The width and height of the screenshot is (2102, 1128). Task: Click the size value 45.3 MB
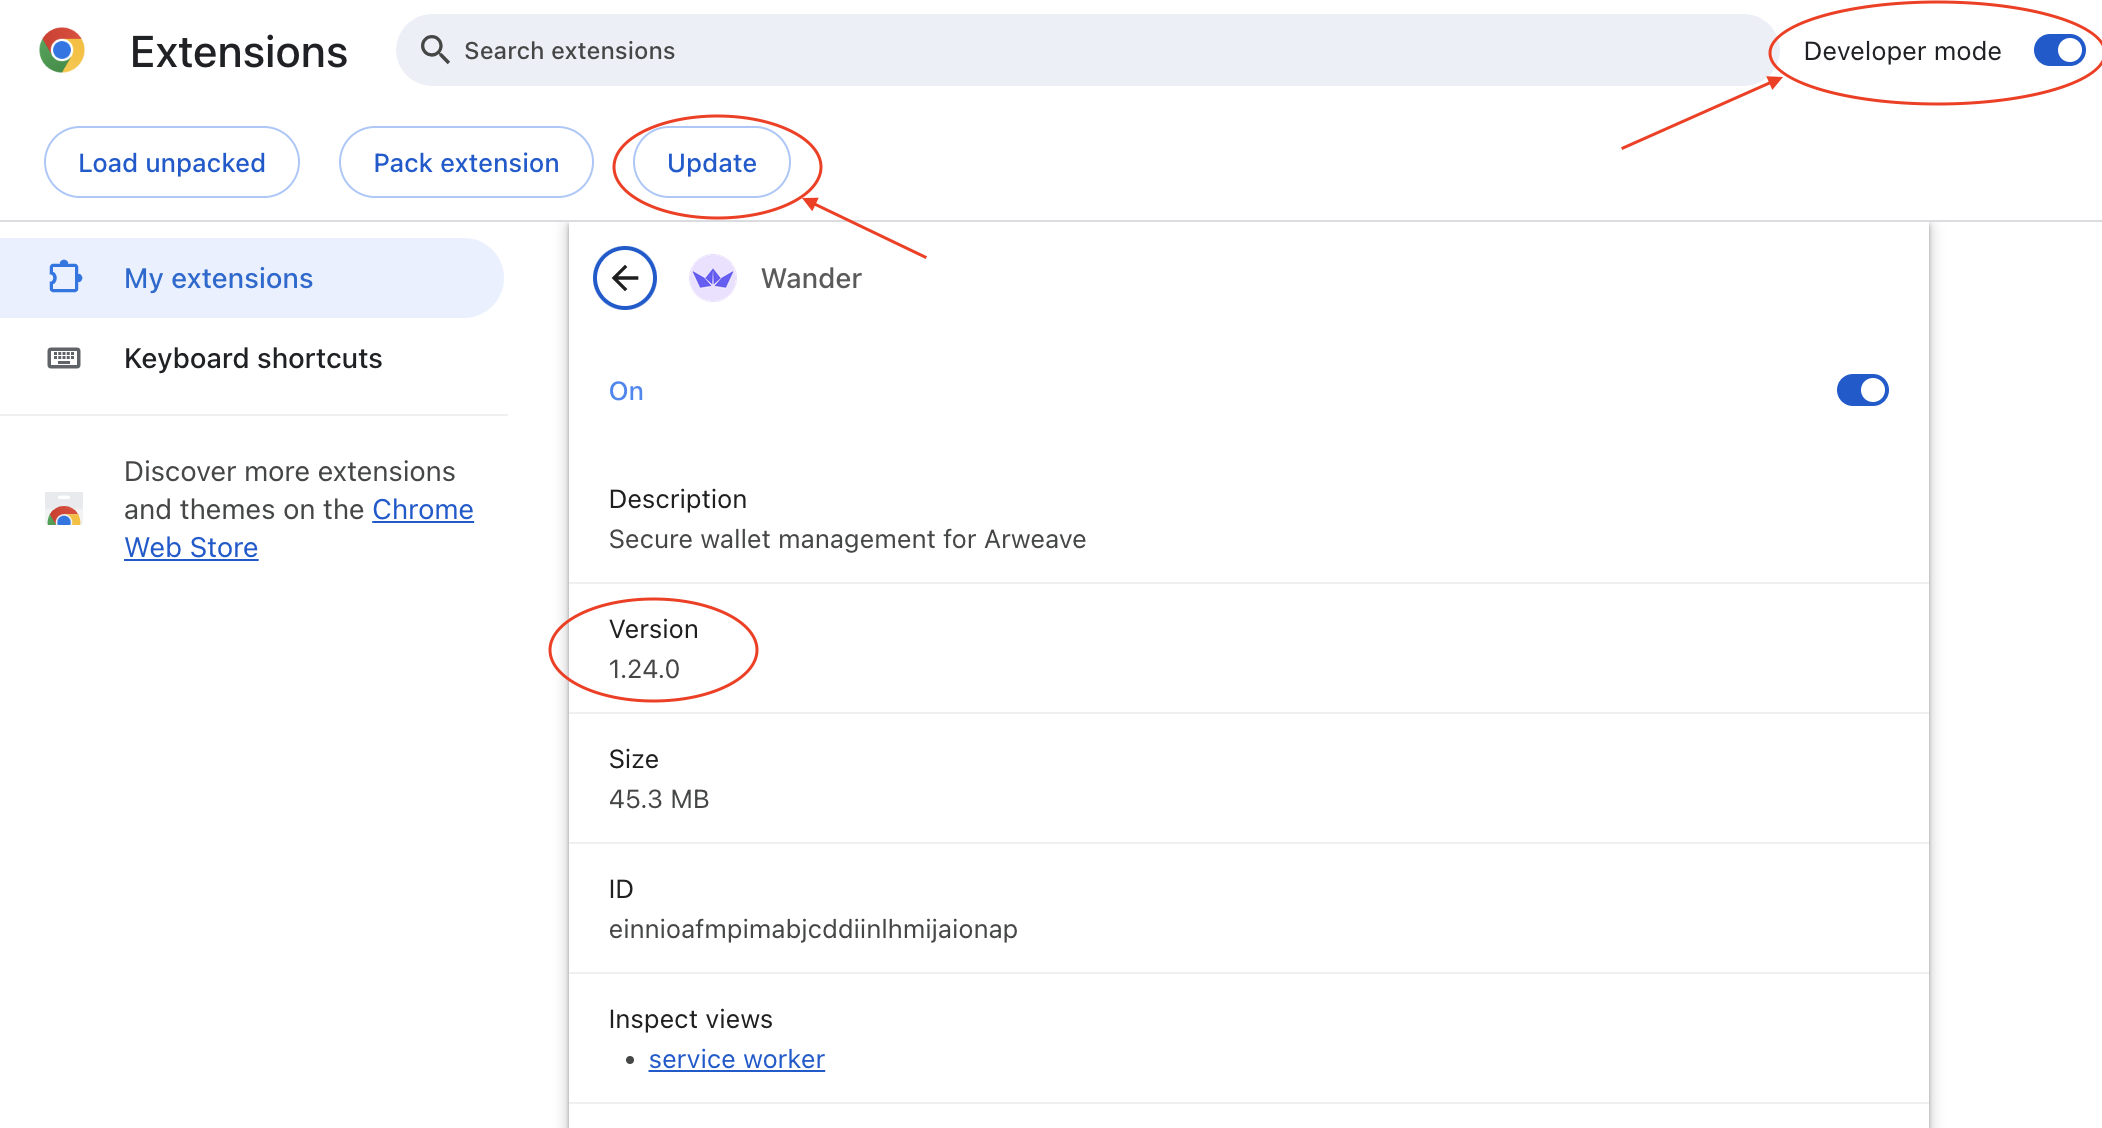pos(659,799)
